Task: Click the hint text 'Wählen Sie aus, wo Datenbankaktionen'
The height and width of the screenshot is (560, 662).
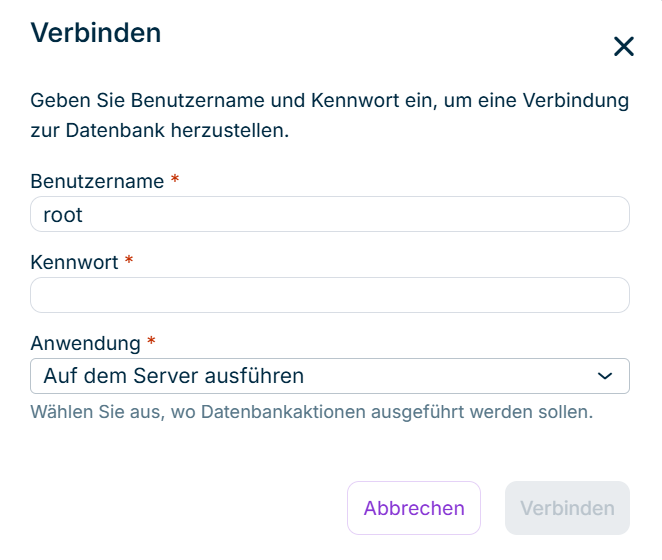Action: (198, 412)
